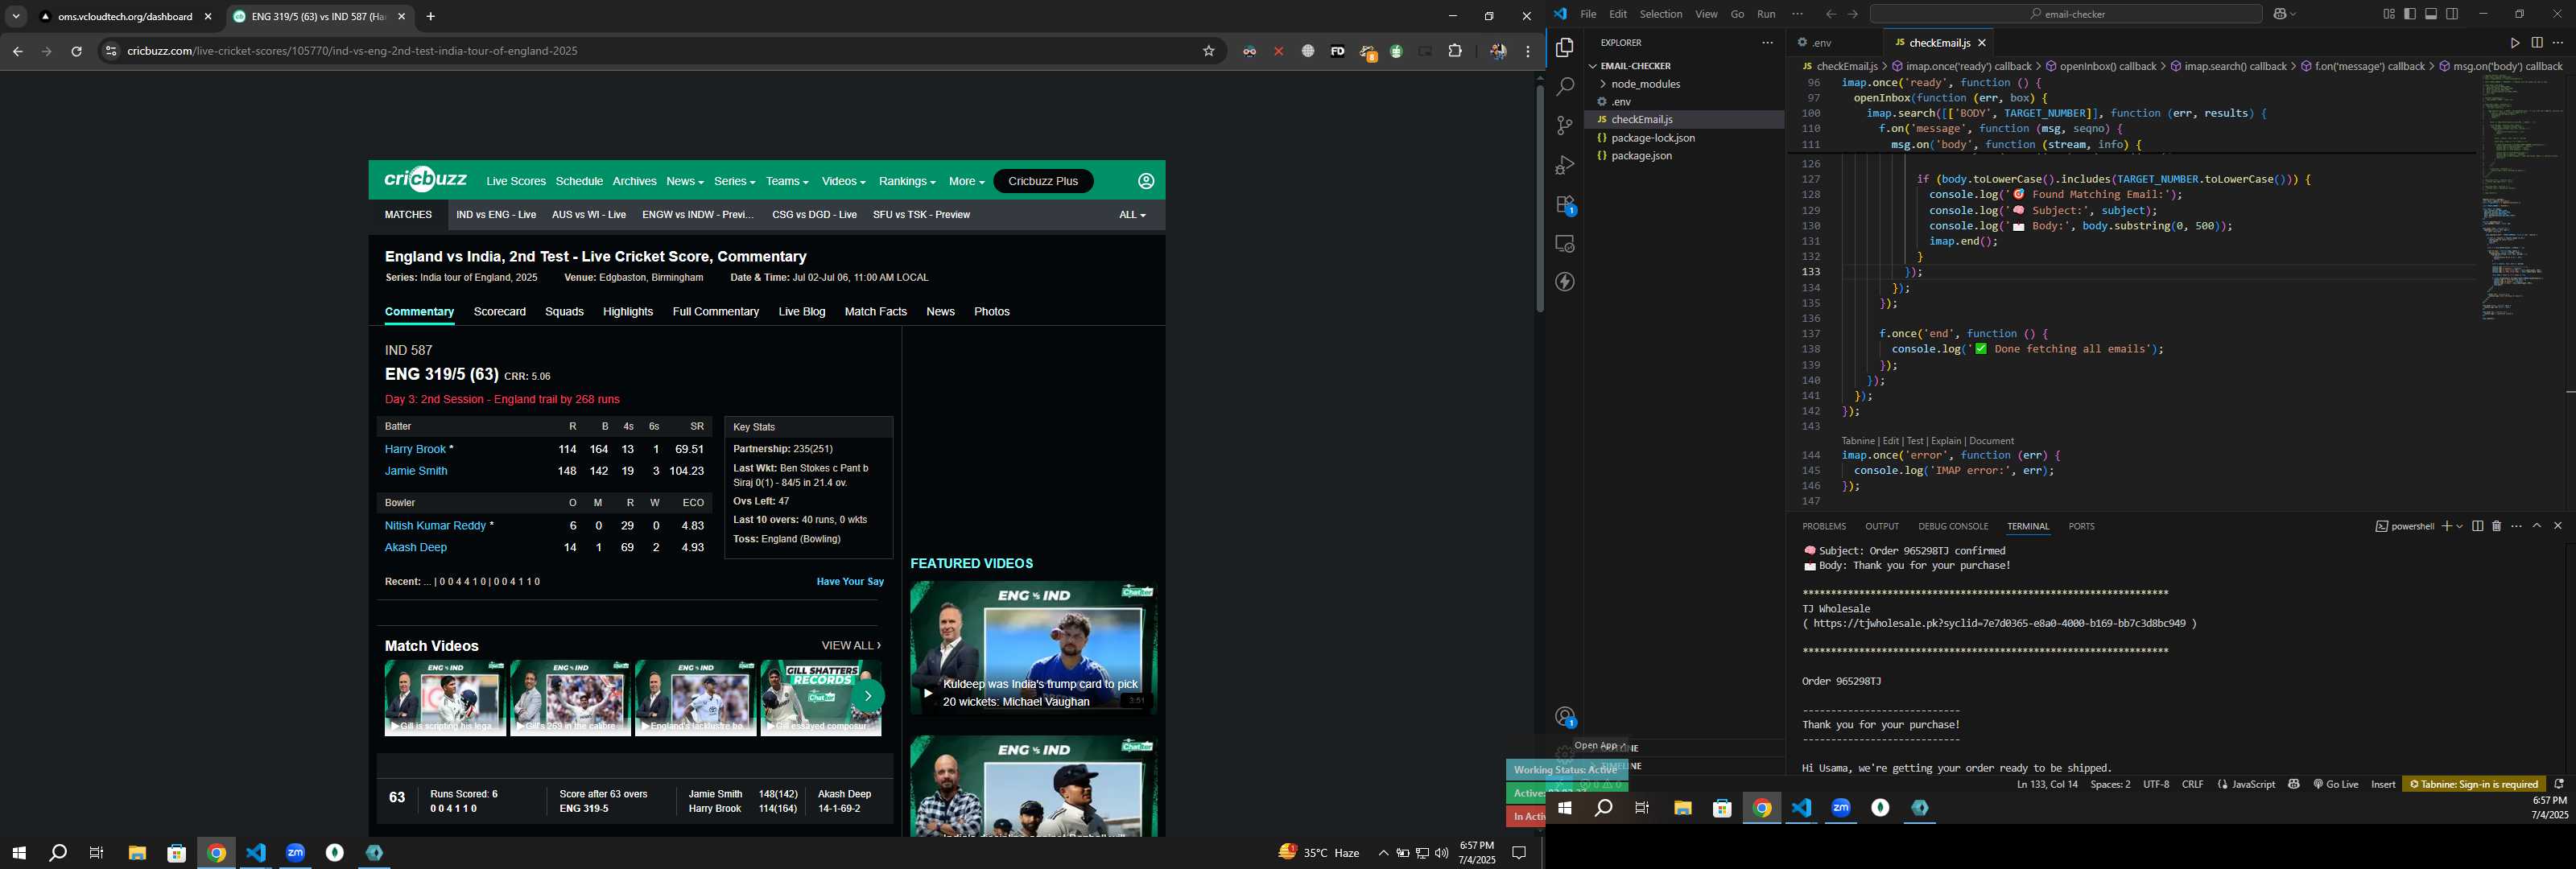The width and height of the screenshot is (2576, 869).
Task: Toggle VS Code bottom panel visibility
Action: 2431,14
